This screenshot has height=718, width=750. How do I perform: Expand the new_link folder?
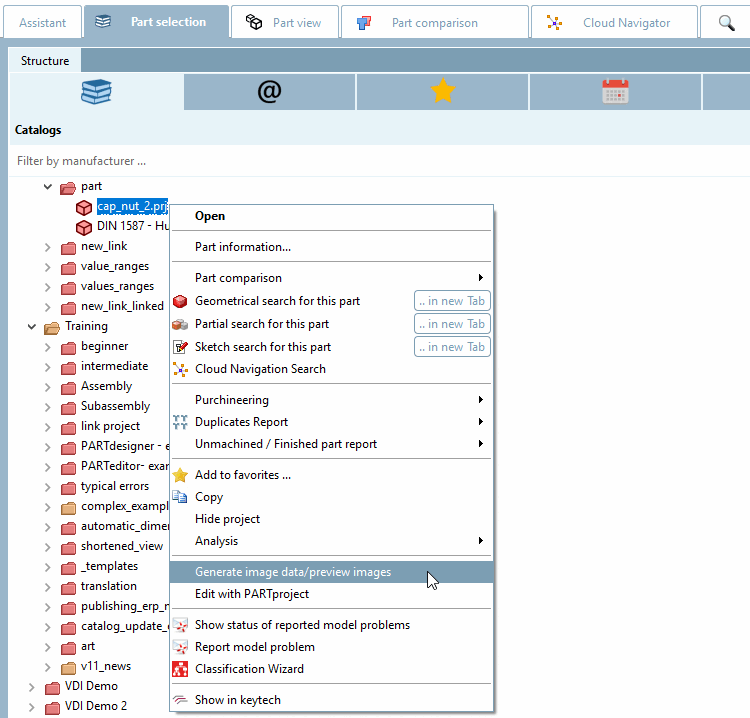pyautogui.click(x=47, y=247)
